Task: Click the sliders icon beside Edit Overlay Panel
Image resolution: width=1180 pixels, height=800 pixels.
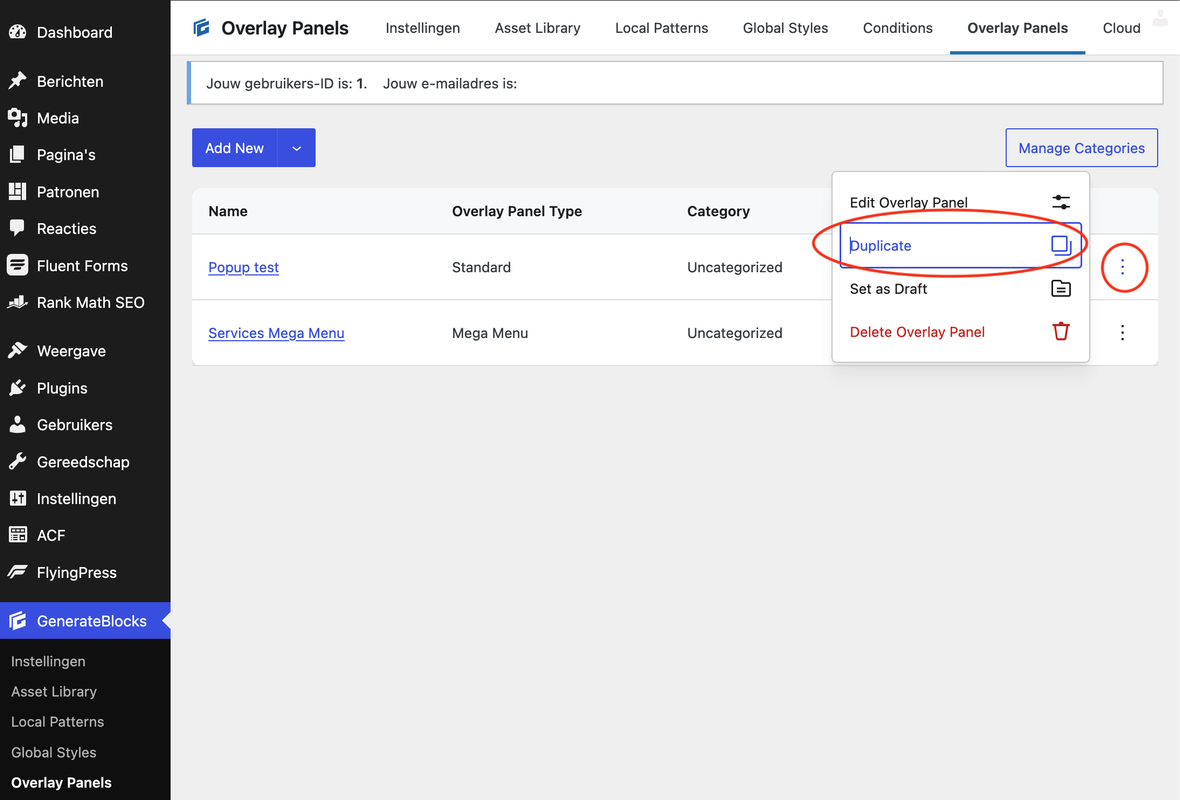Action: coord(1060,202)
